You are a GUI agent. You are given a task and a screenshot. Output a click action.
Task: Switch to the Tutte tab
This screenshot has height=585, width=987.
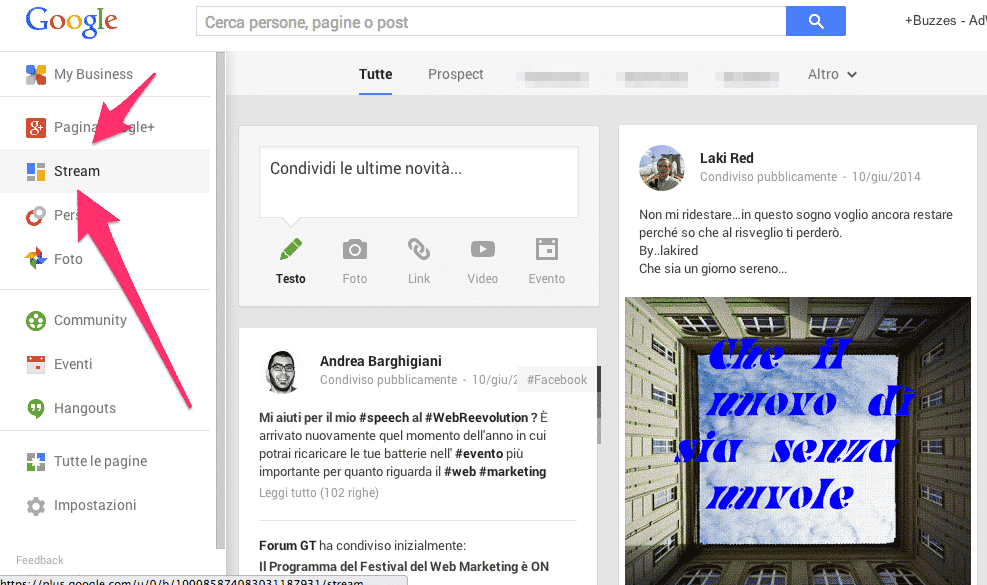click(x=376, y=74)
